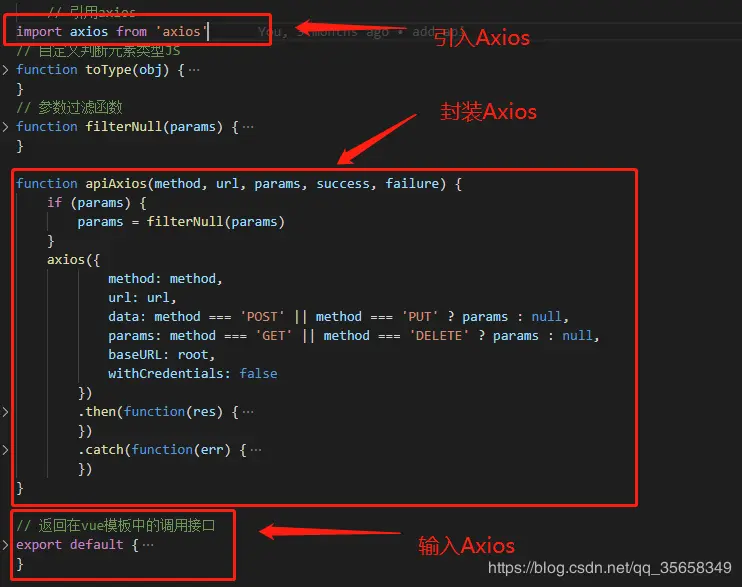
Task: Click the ellipsis after filterNull(params) {
Action: point(248,127)
